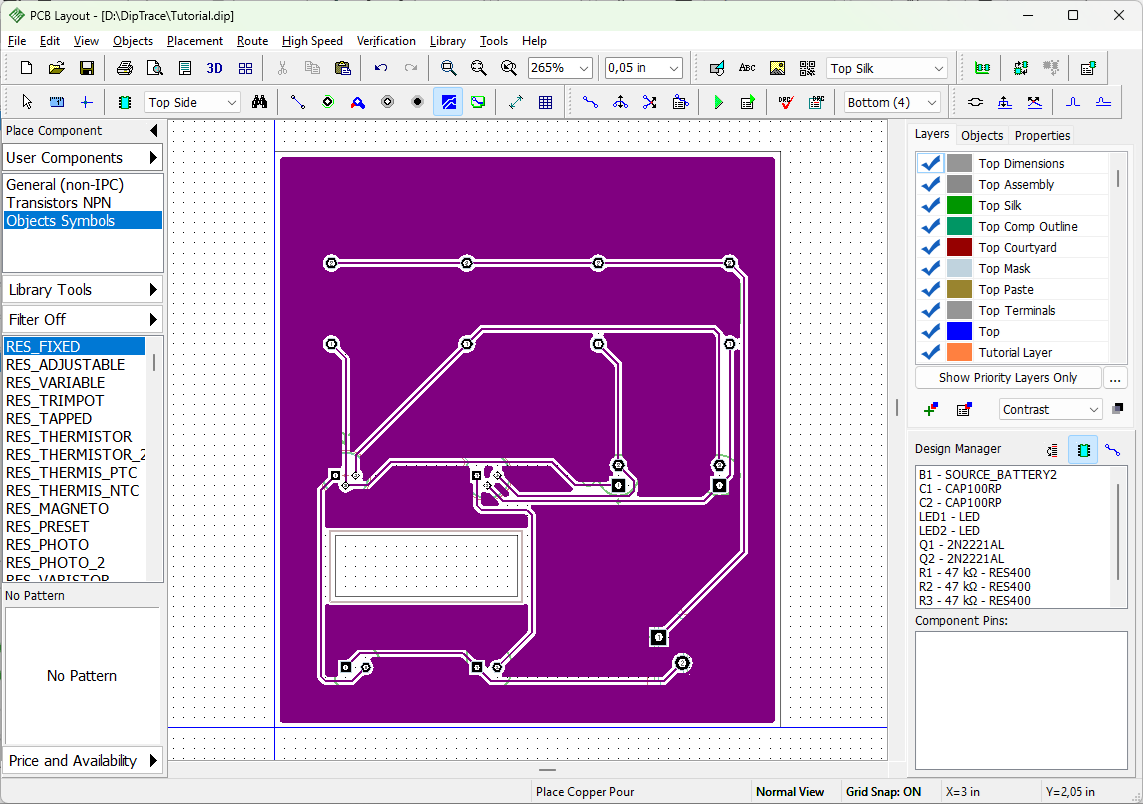Viewport: 1143px width, 804px height.
Task: Click the ellipsis button beside priority layers
Action: (1114, 378)
